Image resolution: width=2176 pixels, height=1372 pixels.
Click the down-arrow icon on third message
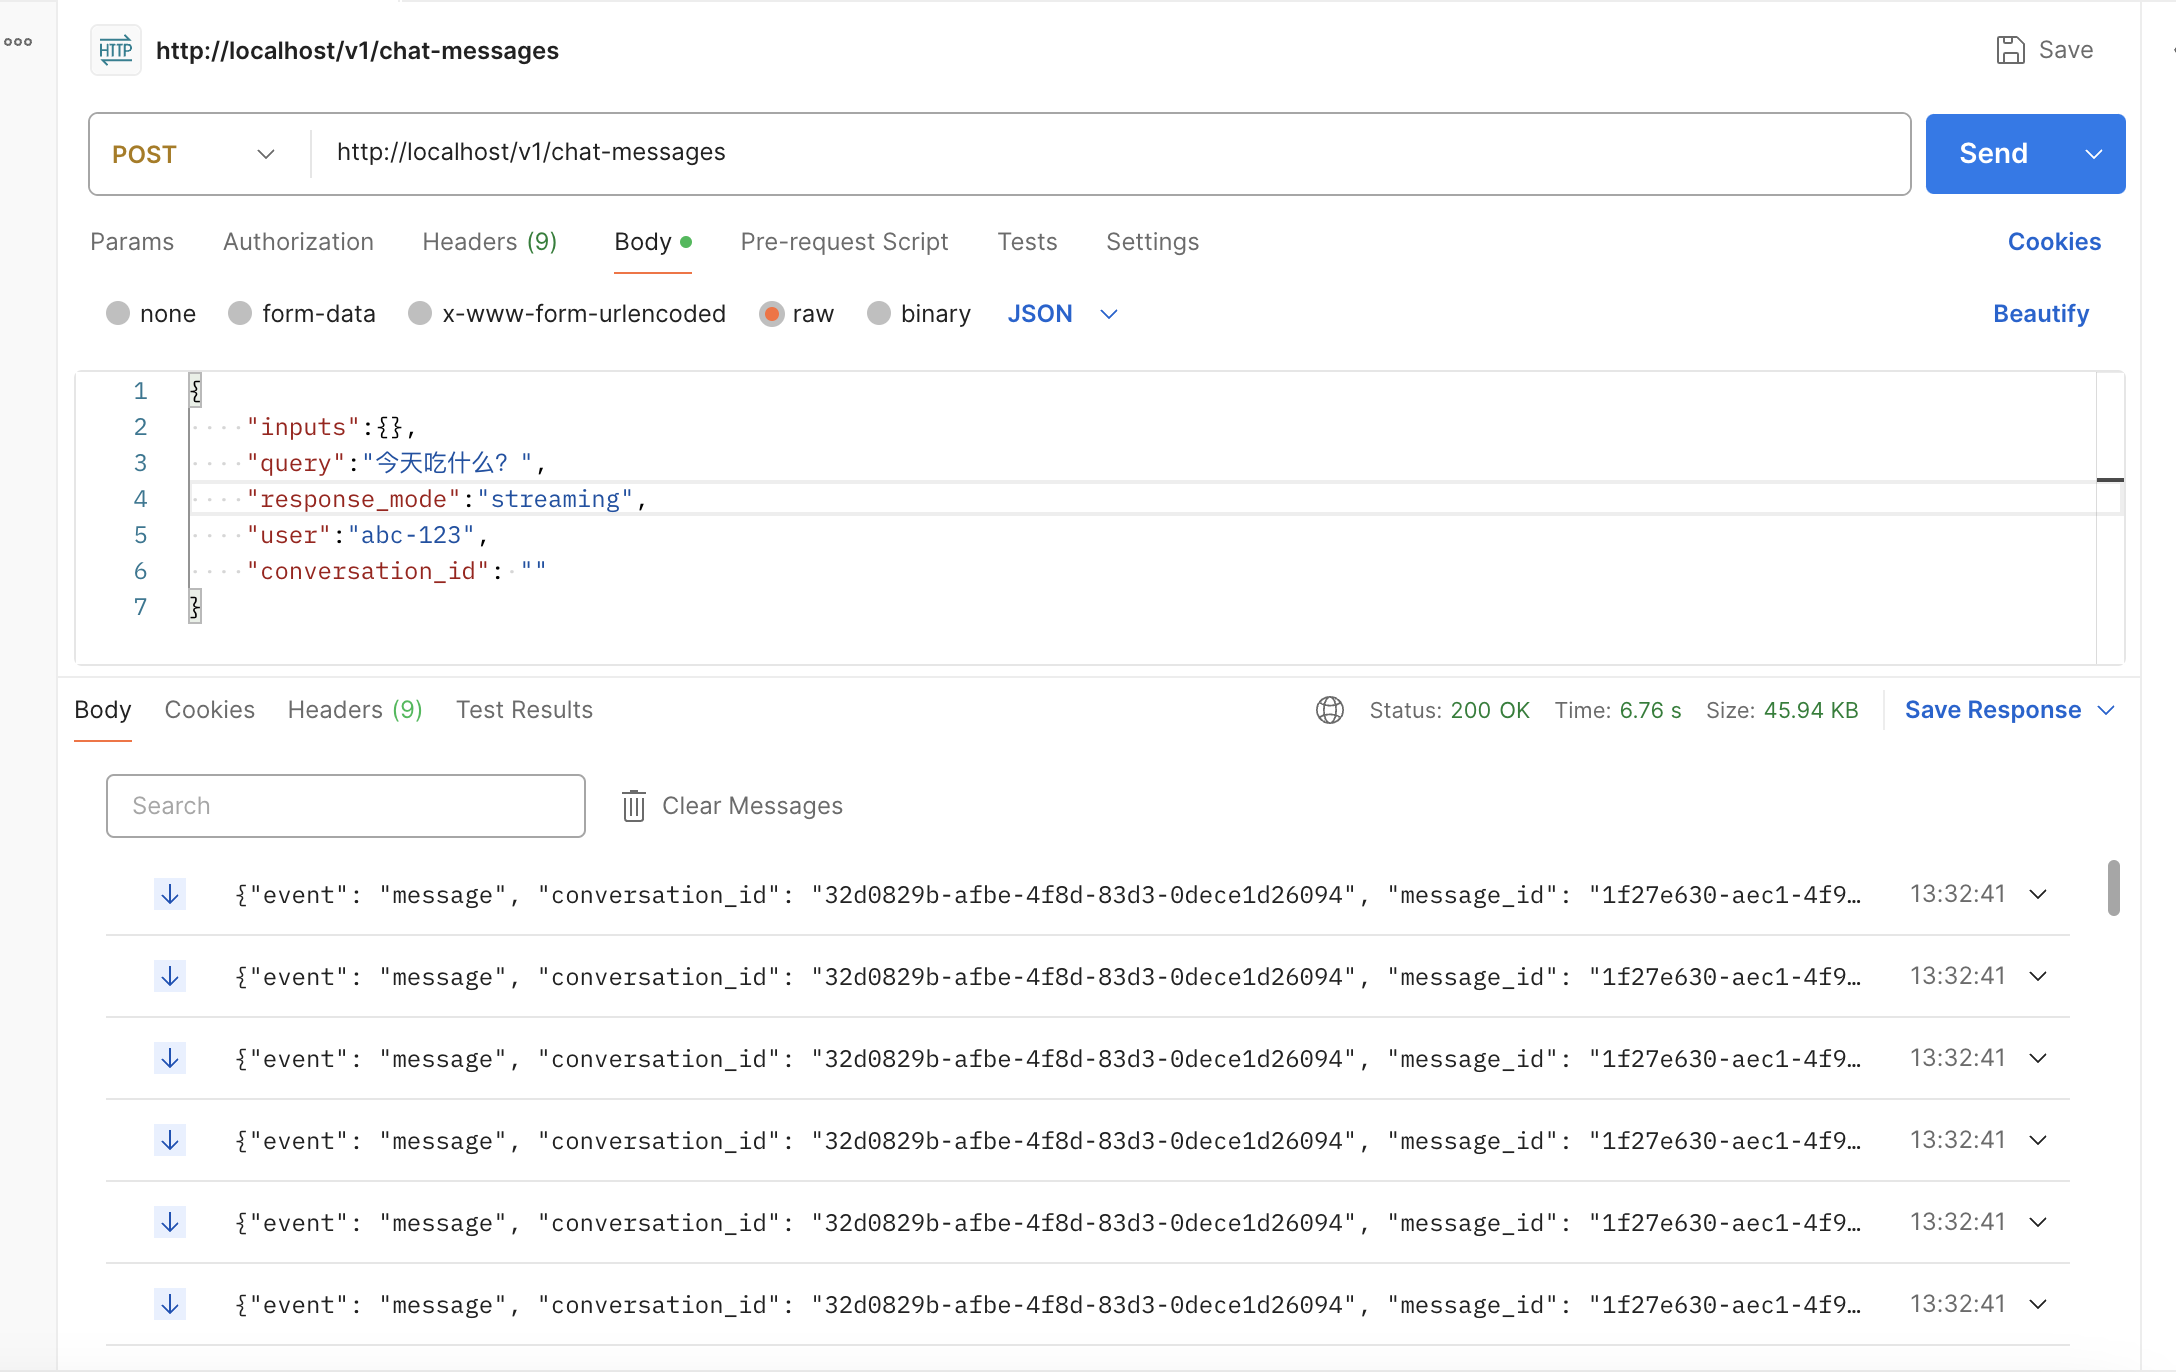coord(170,1058)
